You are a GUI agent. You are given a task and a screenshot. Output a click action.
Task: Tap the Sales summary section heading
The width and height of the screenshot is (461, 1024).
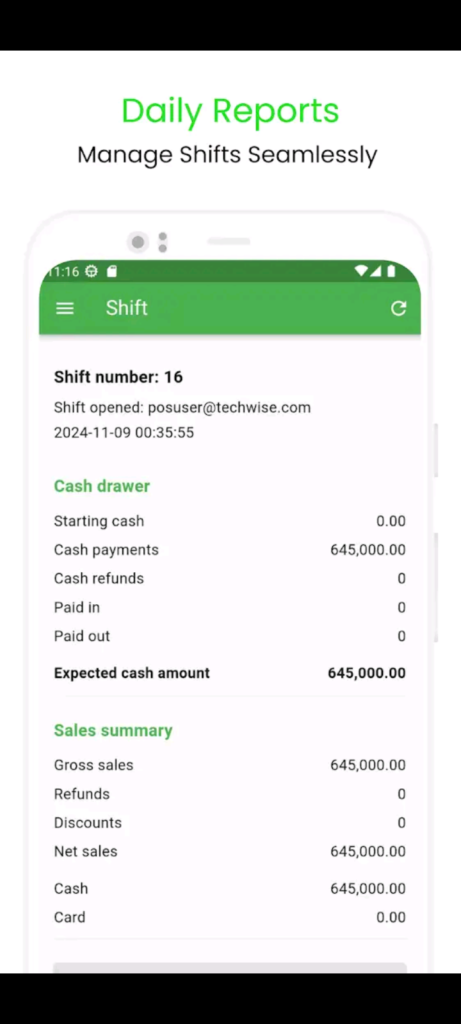coord(113,730)
